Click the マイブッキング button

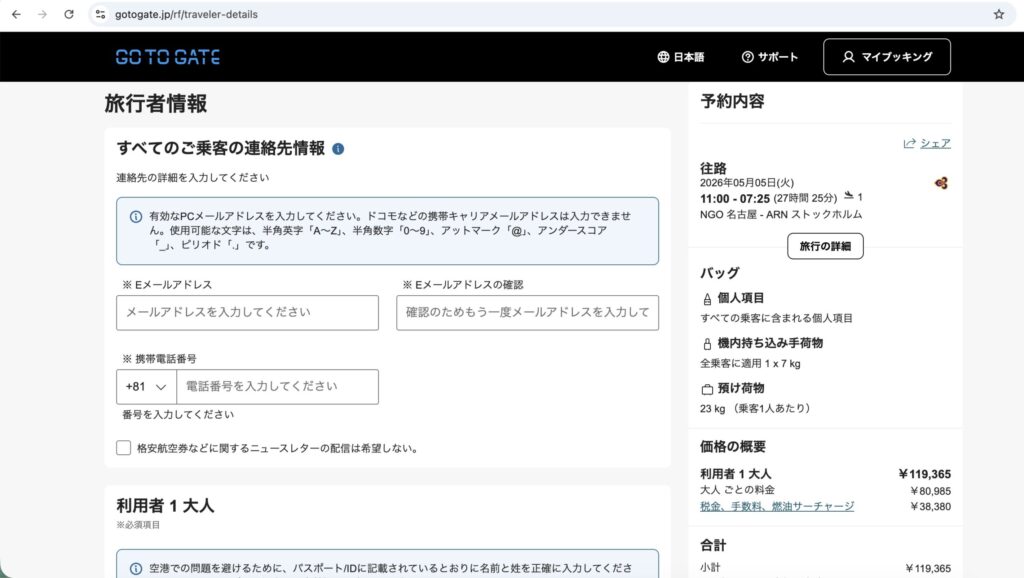point(886,57)
